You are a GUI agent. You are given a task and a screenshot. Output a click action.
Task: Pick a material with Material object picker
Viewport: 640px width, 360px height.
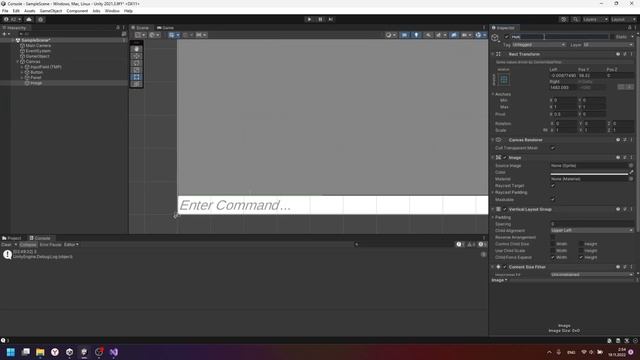631,179
